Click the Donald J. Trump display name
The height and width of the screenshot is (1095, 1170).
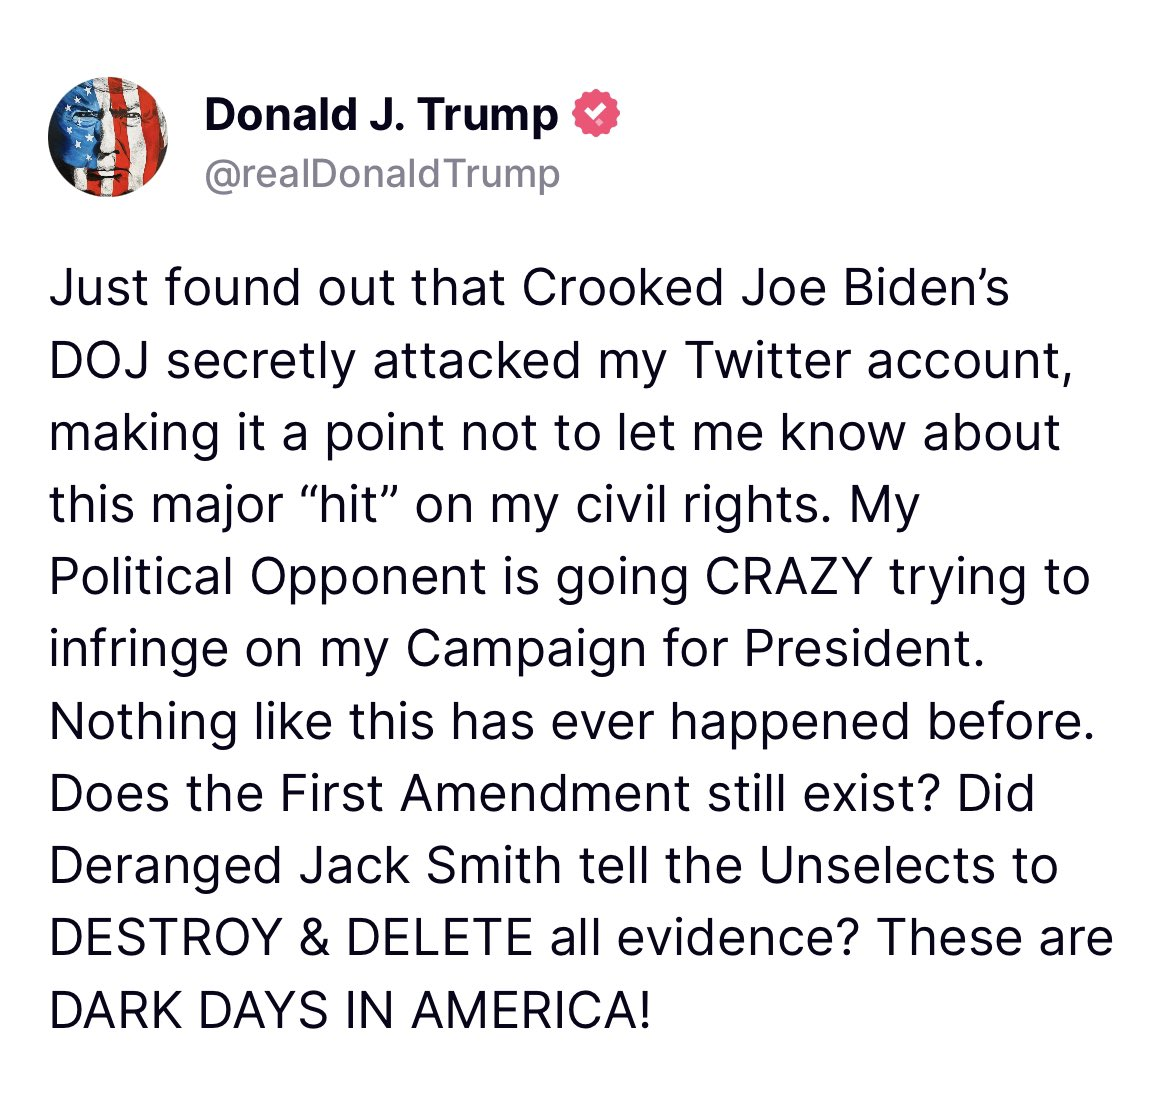click(x=381, y=114)
